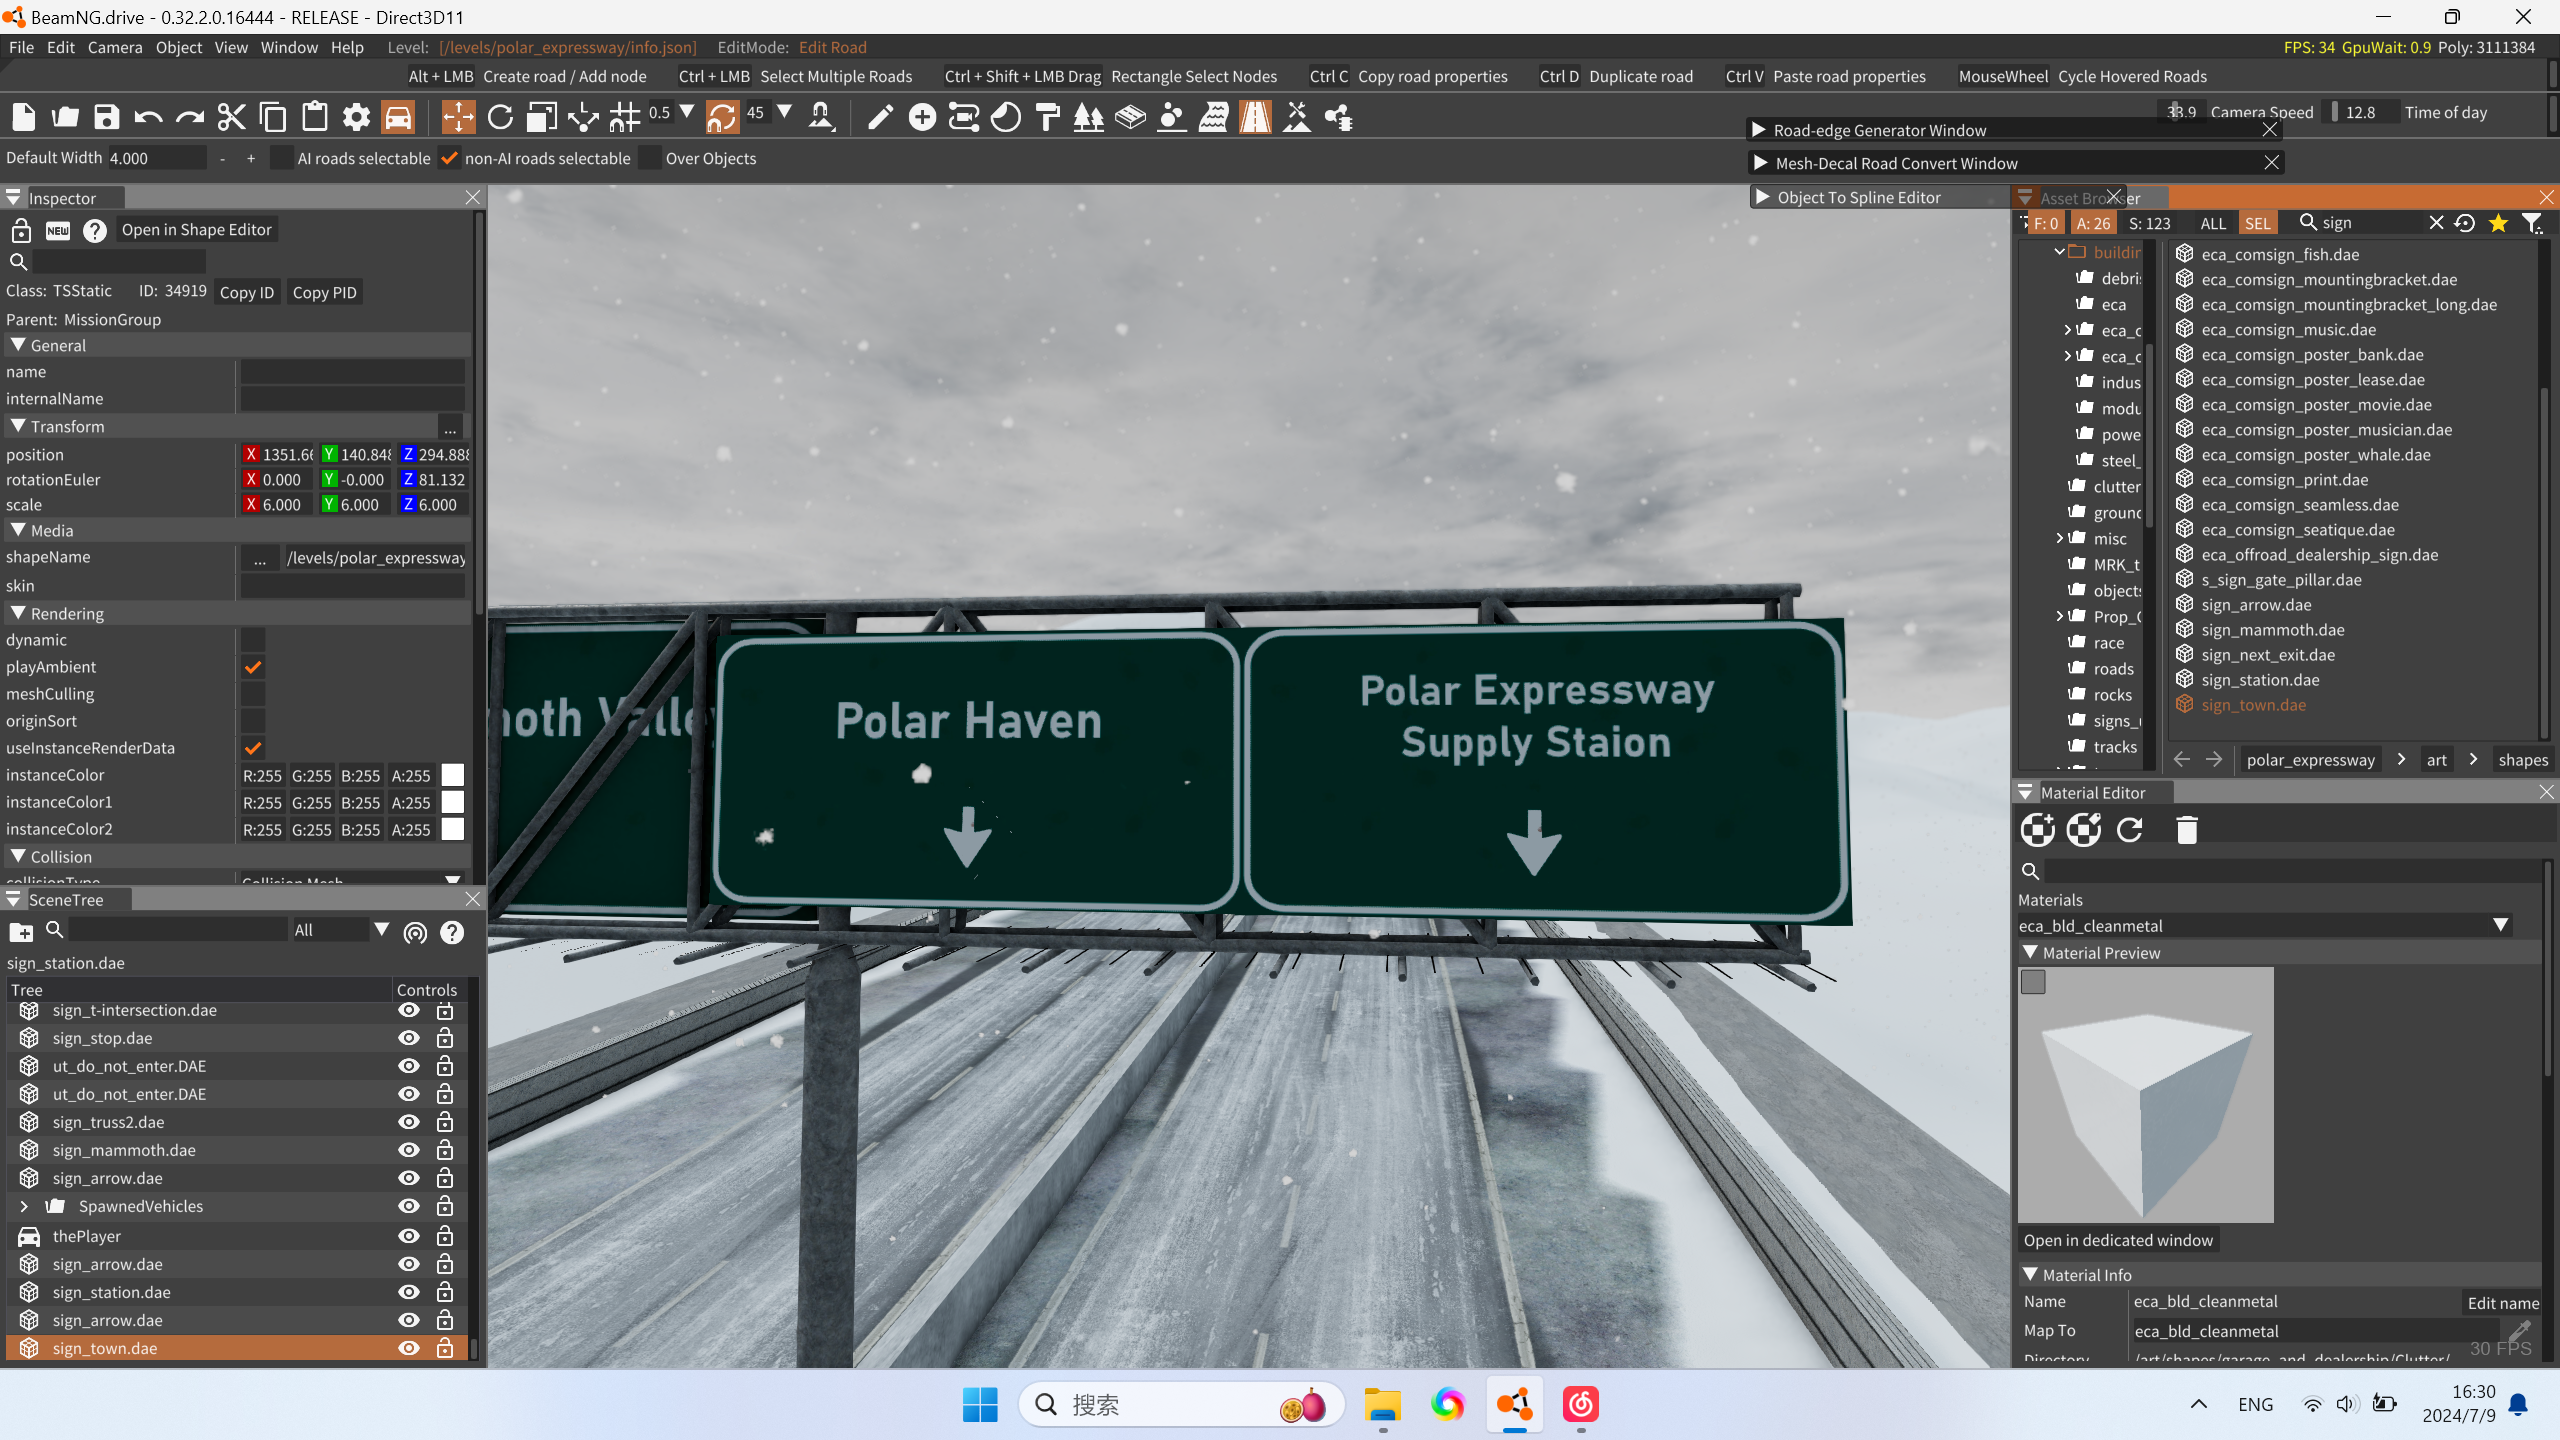Select the Forest Editor trees icon
Viewport: 2560px width, 1440px height.
click(1088, 117)
